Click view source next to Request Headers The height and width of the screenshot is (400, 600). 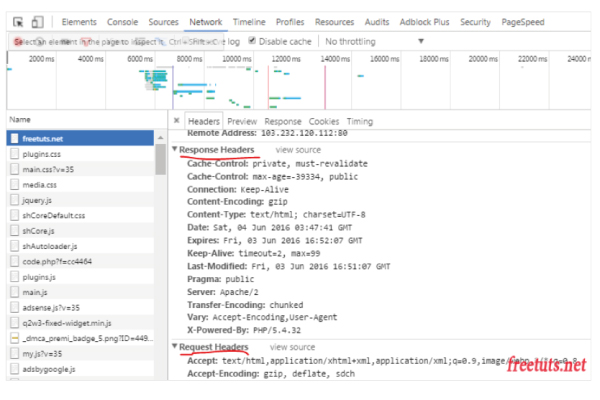point(292,347)
